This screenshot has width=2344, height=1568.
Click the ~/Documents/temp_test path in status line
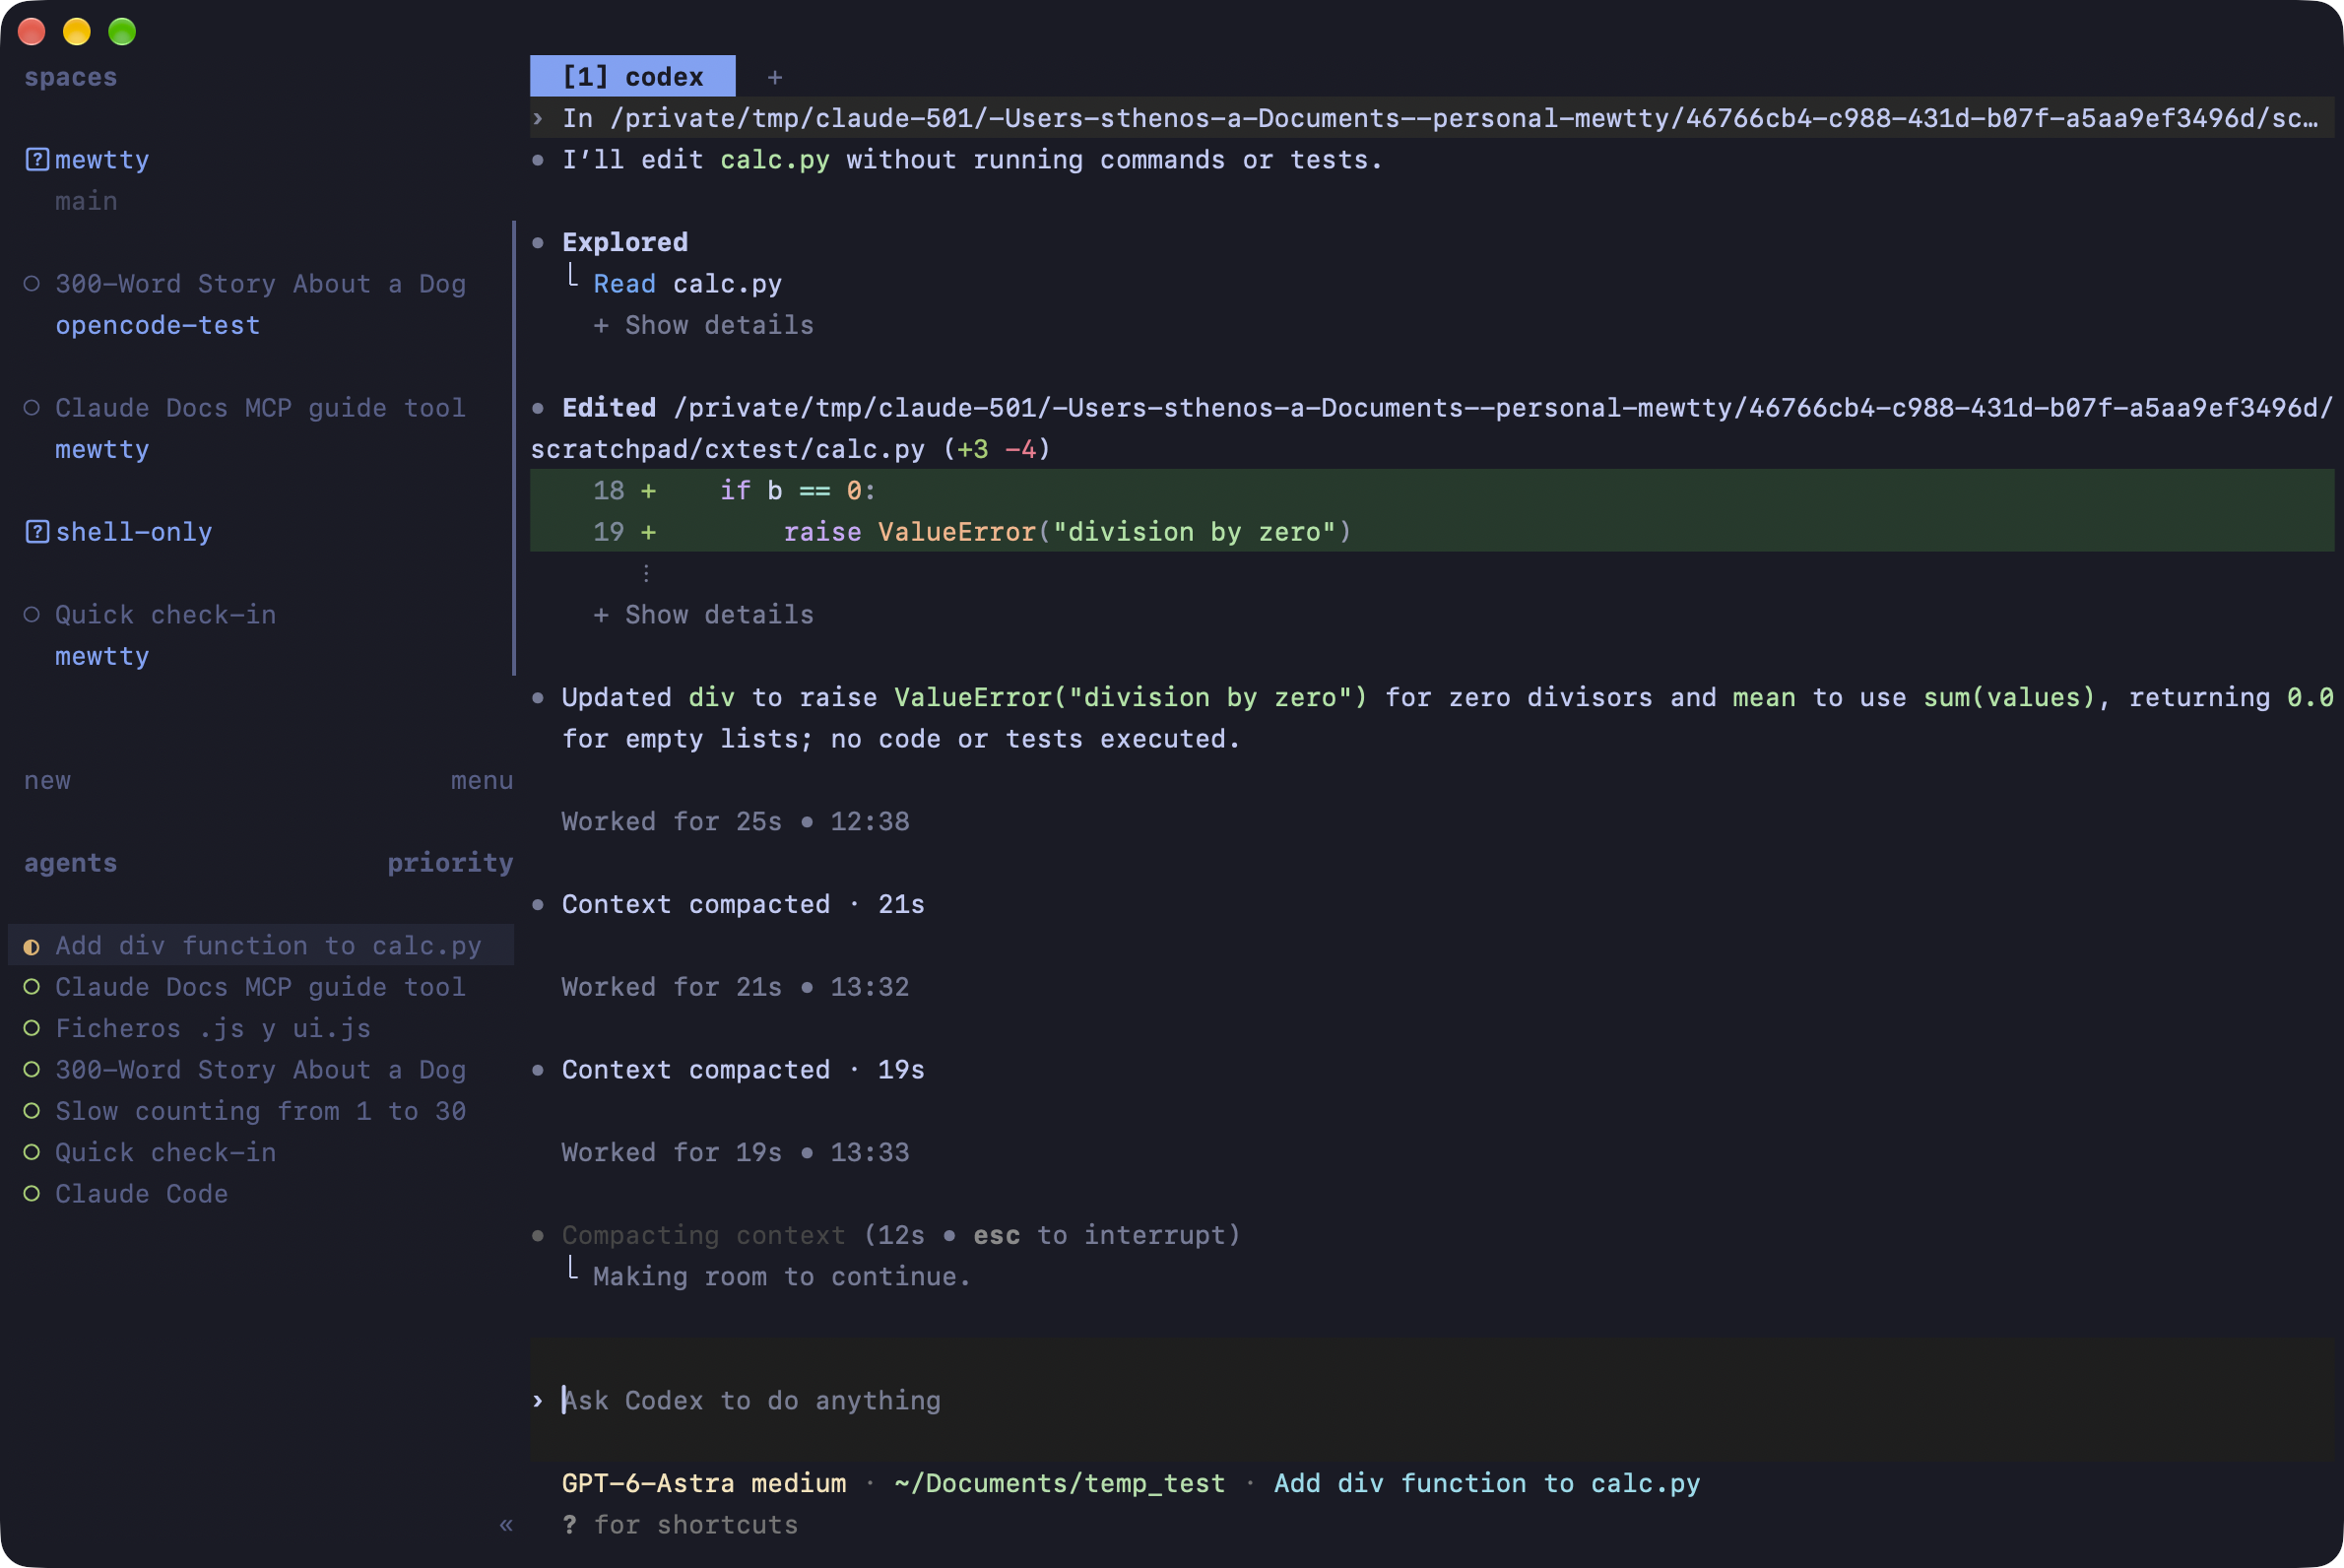[1060, 1483]
